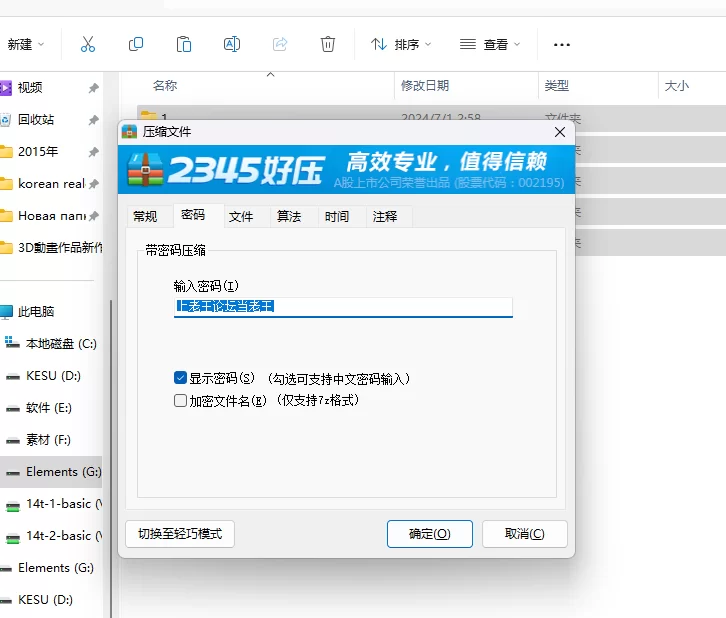726x618 pixels.
Task: Open the korean real pinned folder
Action: pos(51,184)
